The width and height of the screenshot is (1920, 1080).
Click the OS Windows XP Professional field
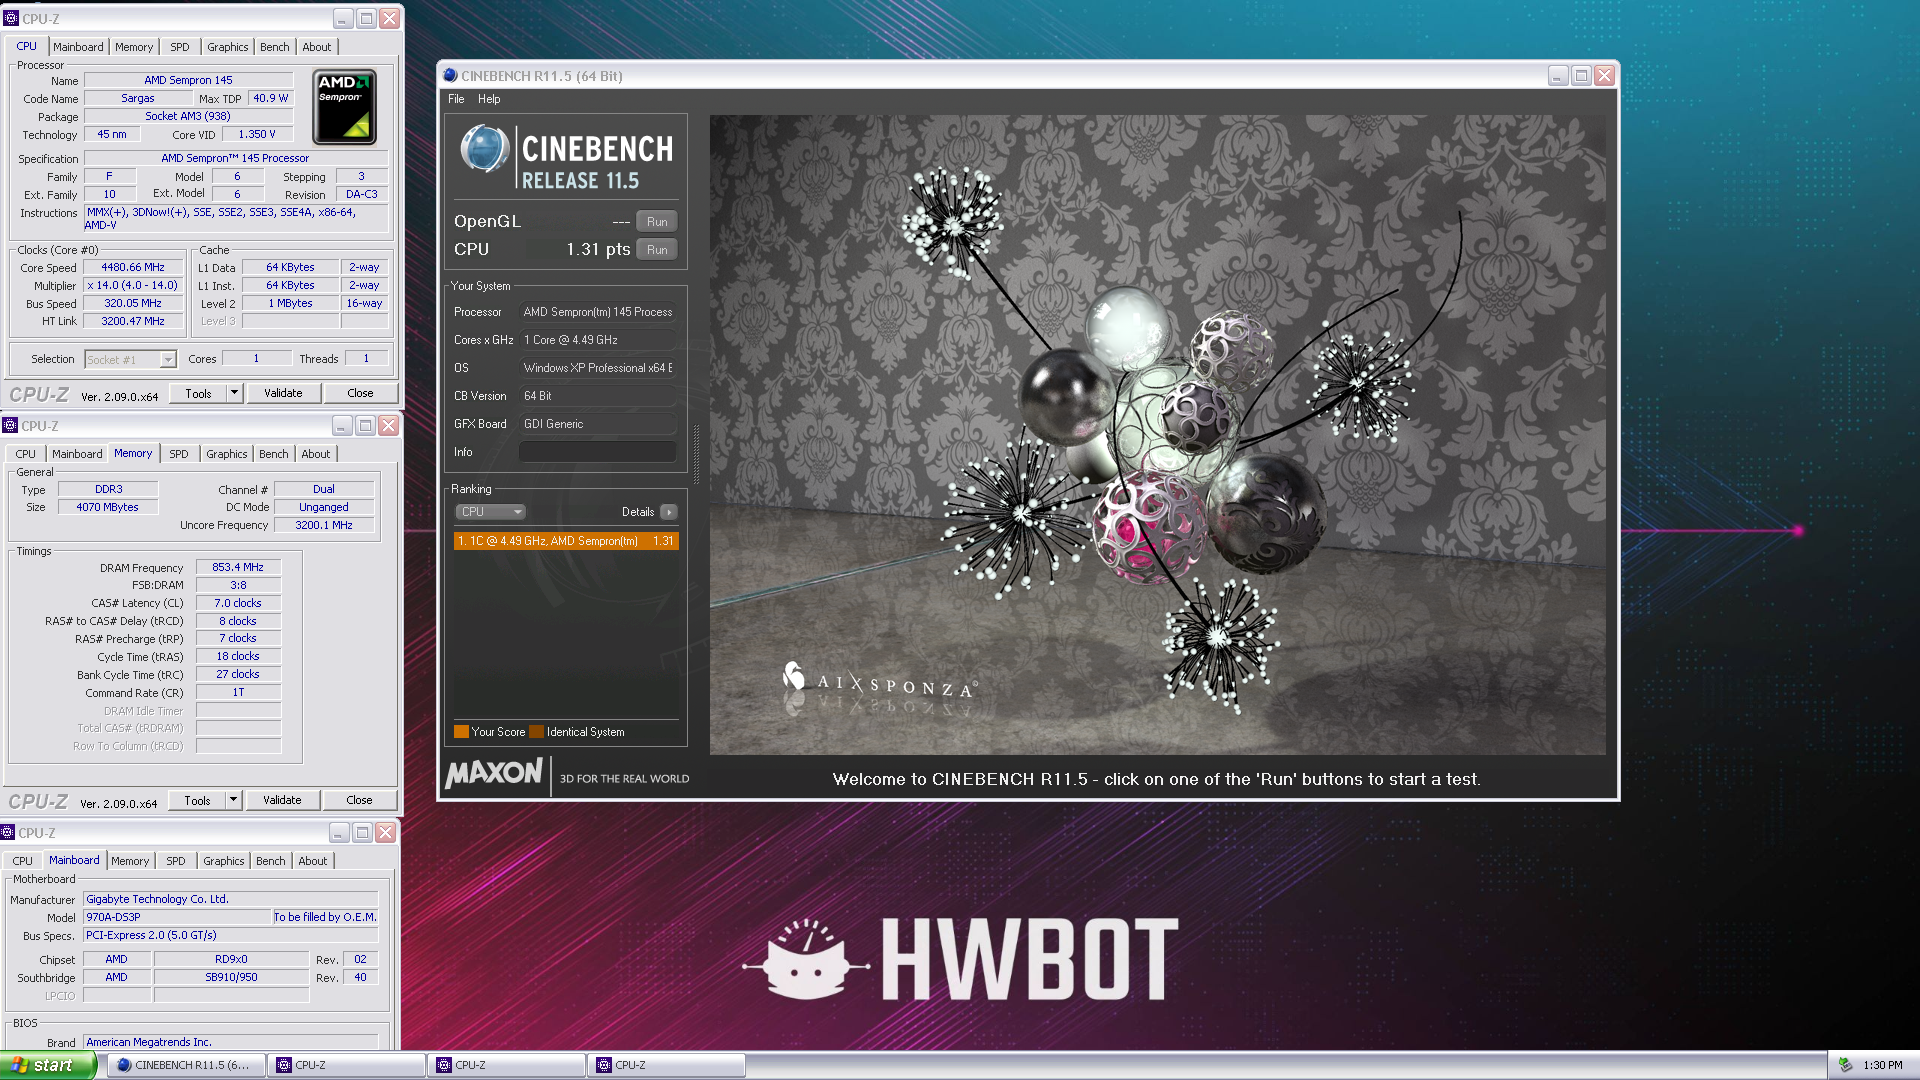(x=597, y=368)
